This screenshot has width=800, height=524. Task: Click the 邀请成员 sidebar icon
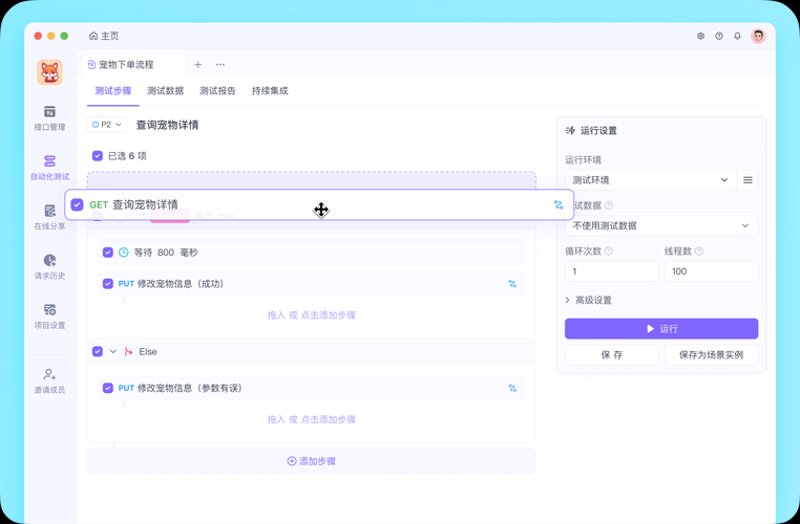49,374
